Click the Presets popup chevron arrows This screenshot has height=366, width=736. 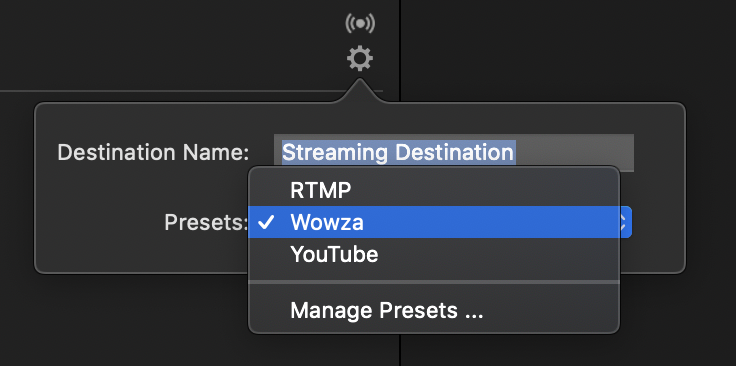coord(625,222)
